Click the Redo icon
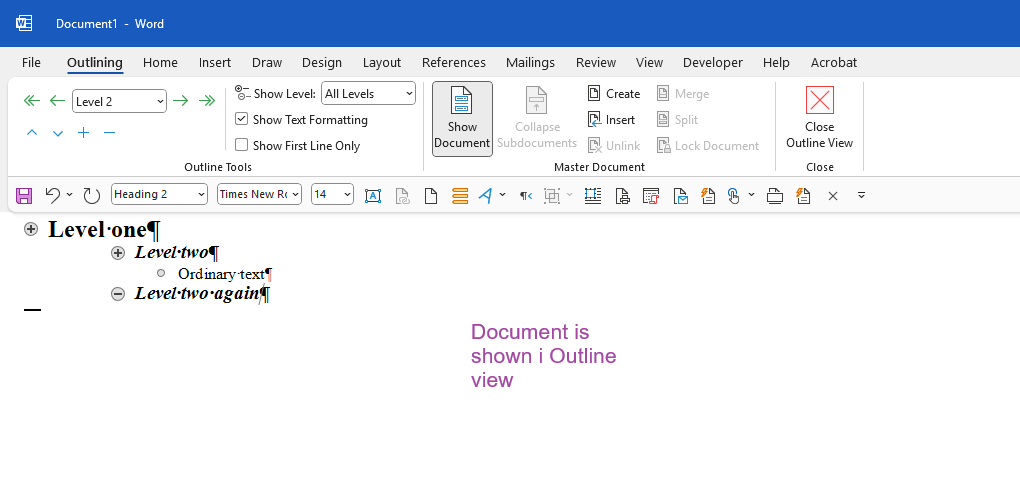Screen dimensions: 1020x503 click(x=92, y=195)
